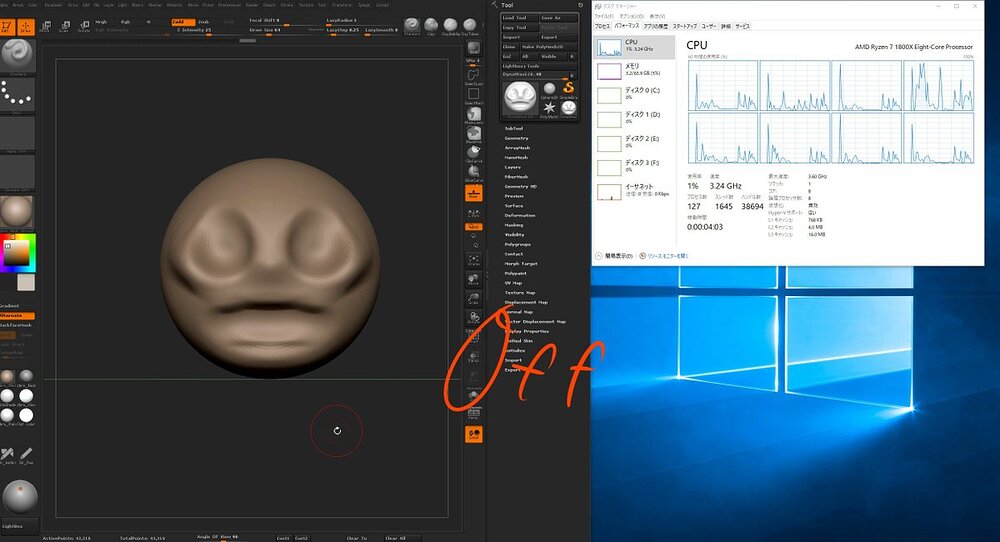1000x542 pixels.
Task: Open the Dots stroke type selector
Action: click(x=17, y=96)
